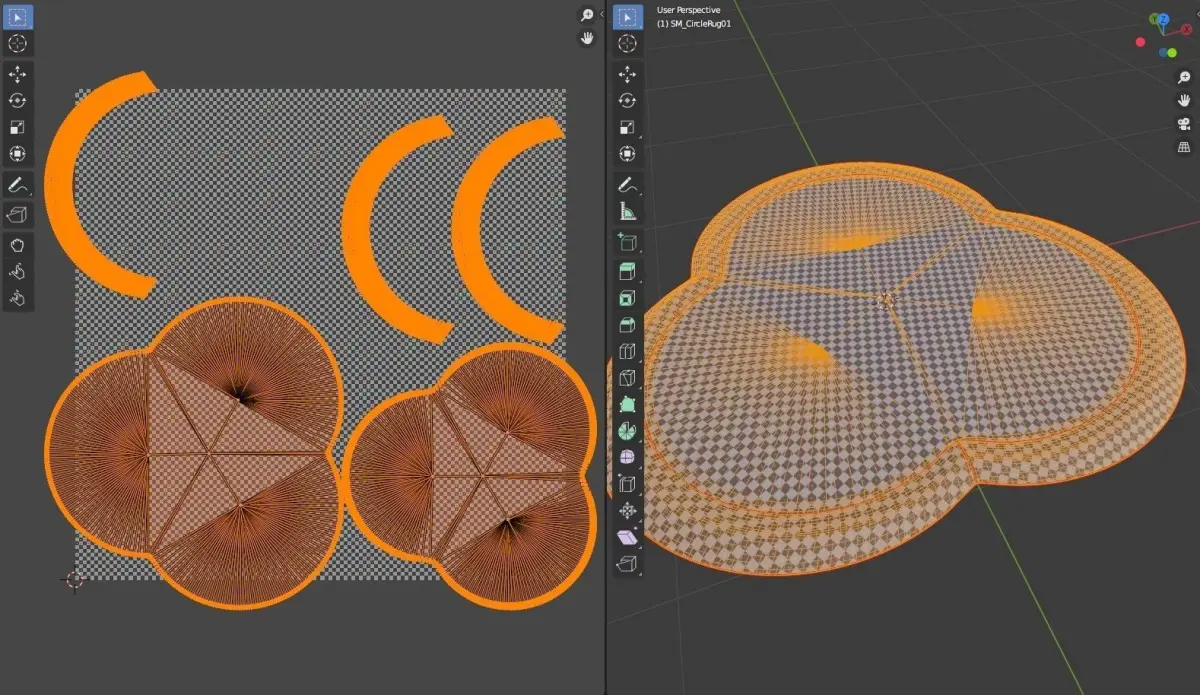1200x695 pixels.
Task: Choose the Inset Faces tool
Action: [627, 298]
